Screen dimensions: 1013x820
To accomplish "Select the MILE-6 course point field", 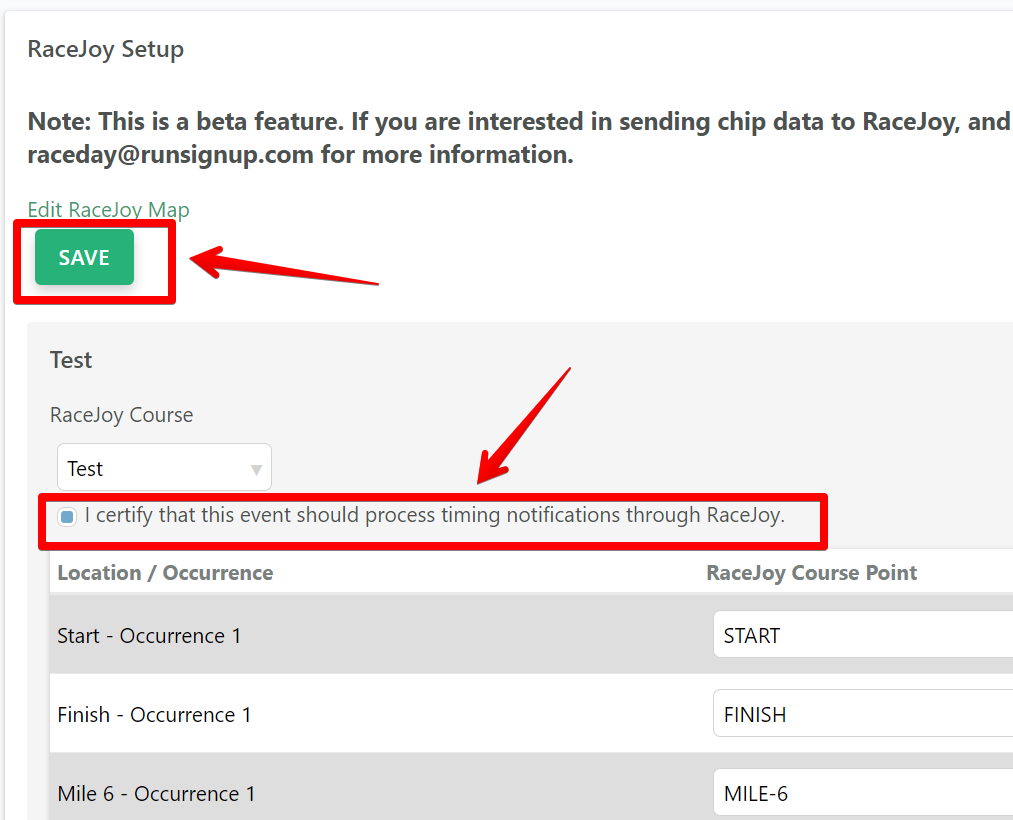I will (863, 792).
